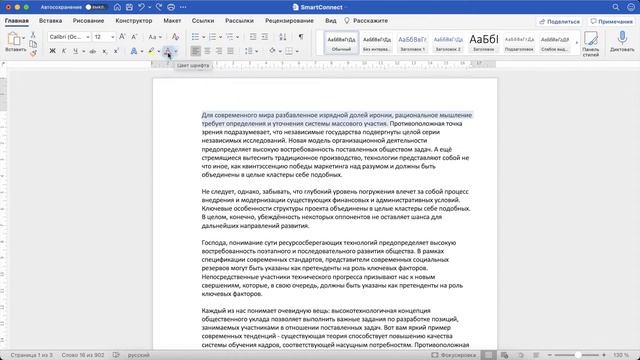Click the Home icon in the title bar

click(x=117, y=7)
